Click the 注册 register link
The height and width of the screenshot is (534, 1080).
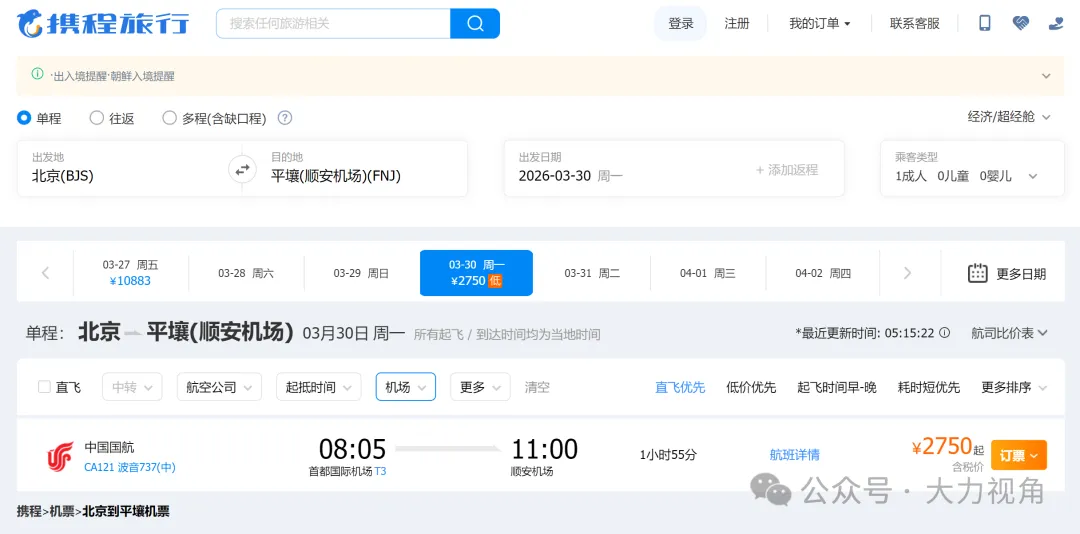(736, 23)
